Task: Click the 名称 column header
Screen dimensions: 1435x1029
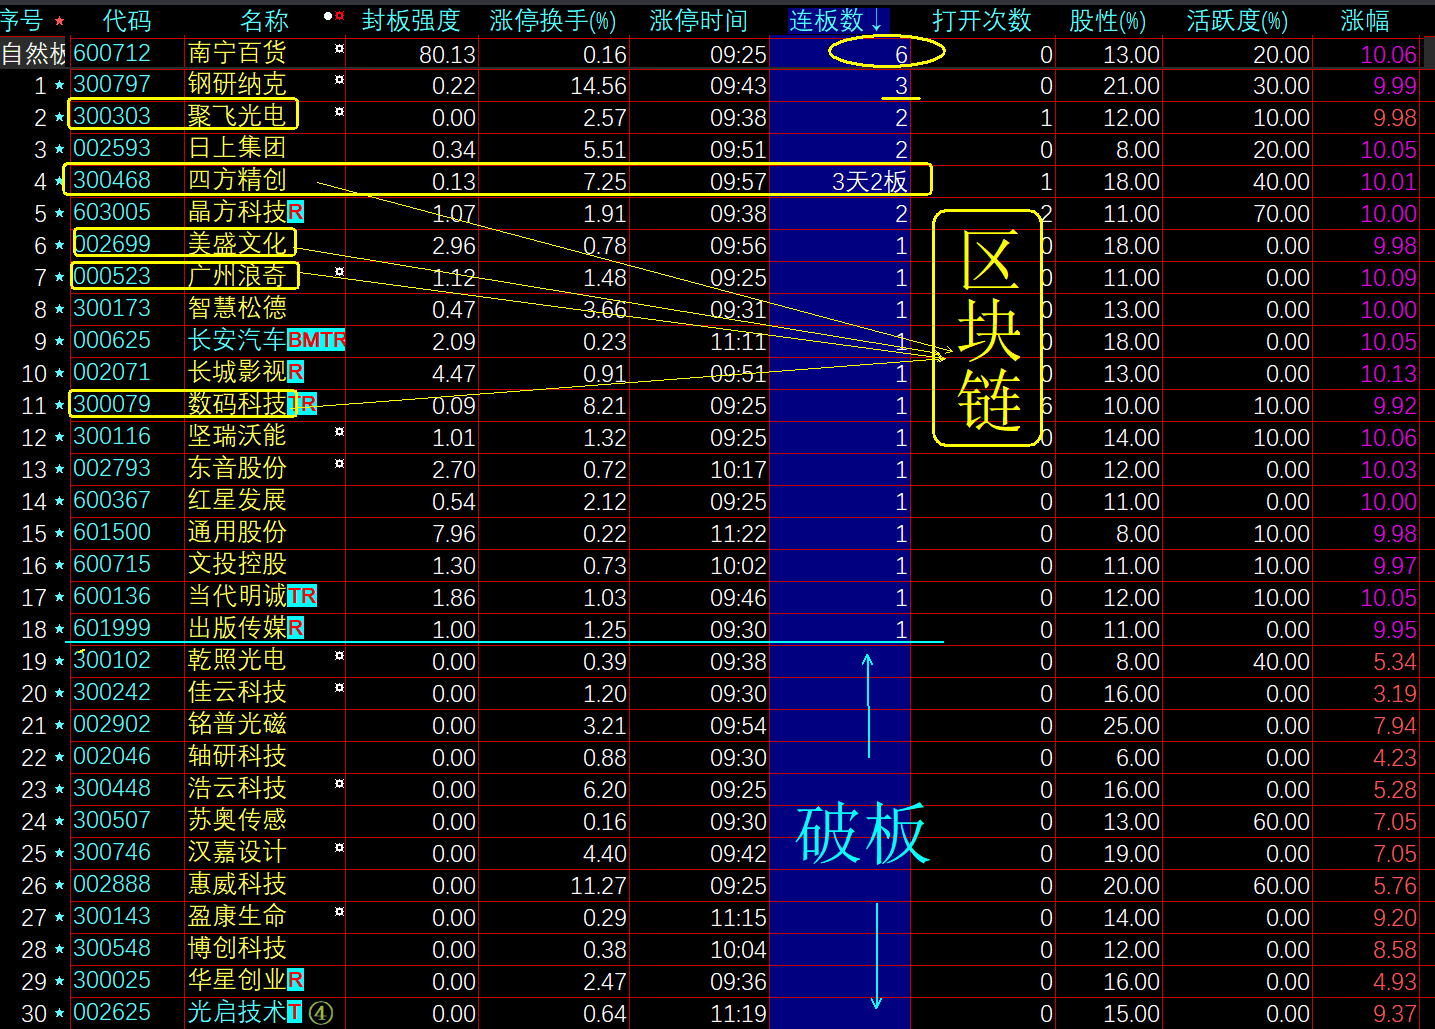Action: (x=264, y=20)
